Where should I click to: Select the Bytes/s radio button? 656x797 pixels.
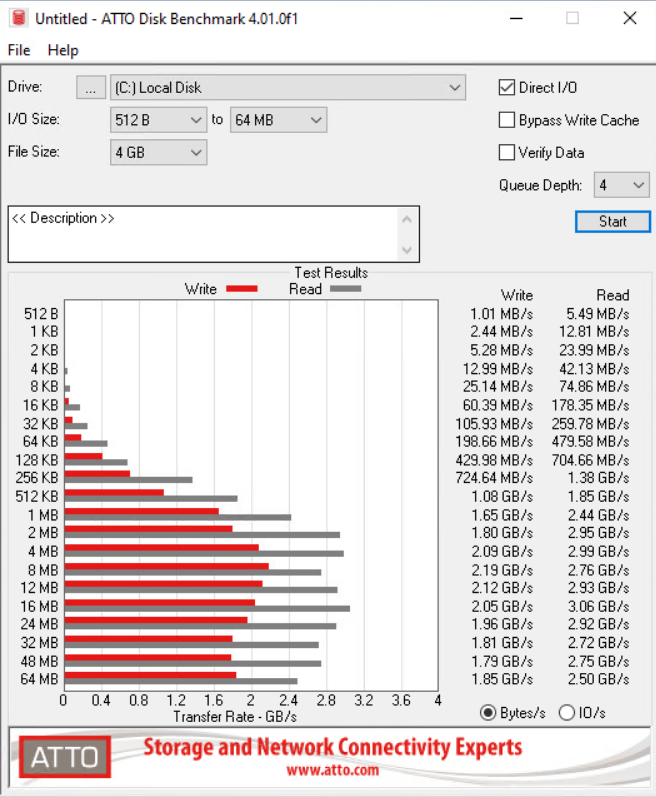tap(488, 713)
